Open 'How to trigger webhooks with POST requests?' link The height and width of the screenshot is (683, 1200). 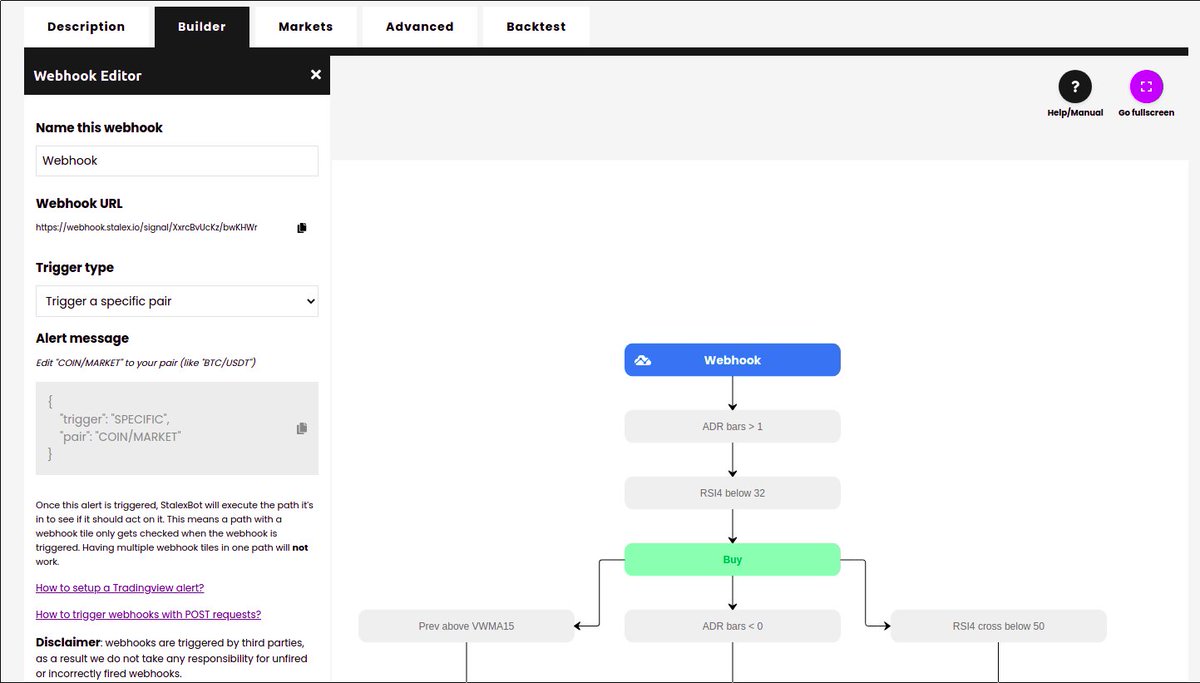pyautogui.click(x=148, y=614)
